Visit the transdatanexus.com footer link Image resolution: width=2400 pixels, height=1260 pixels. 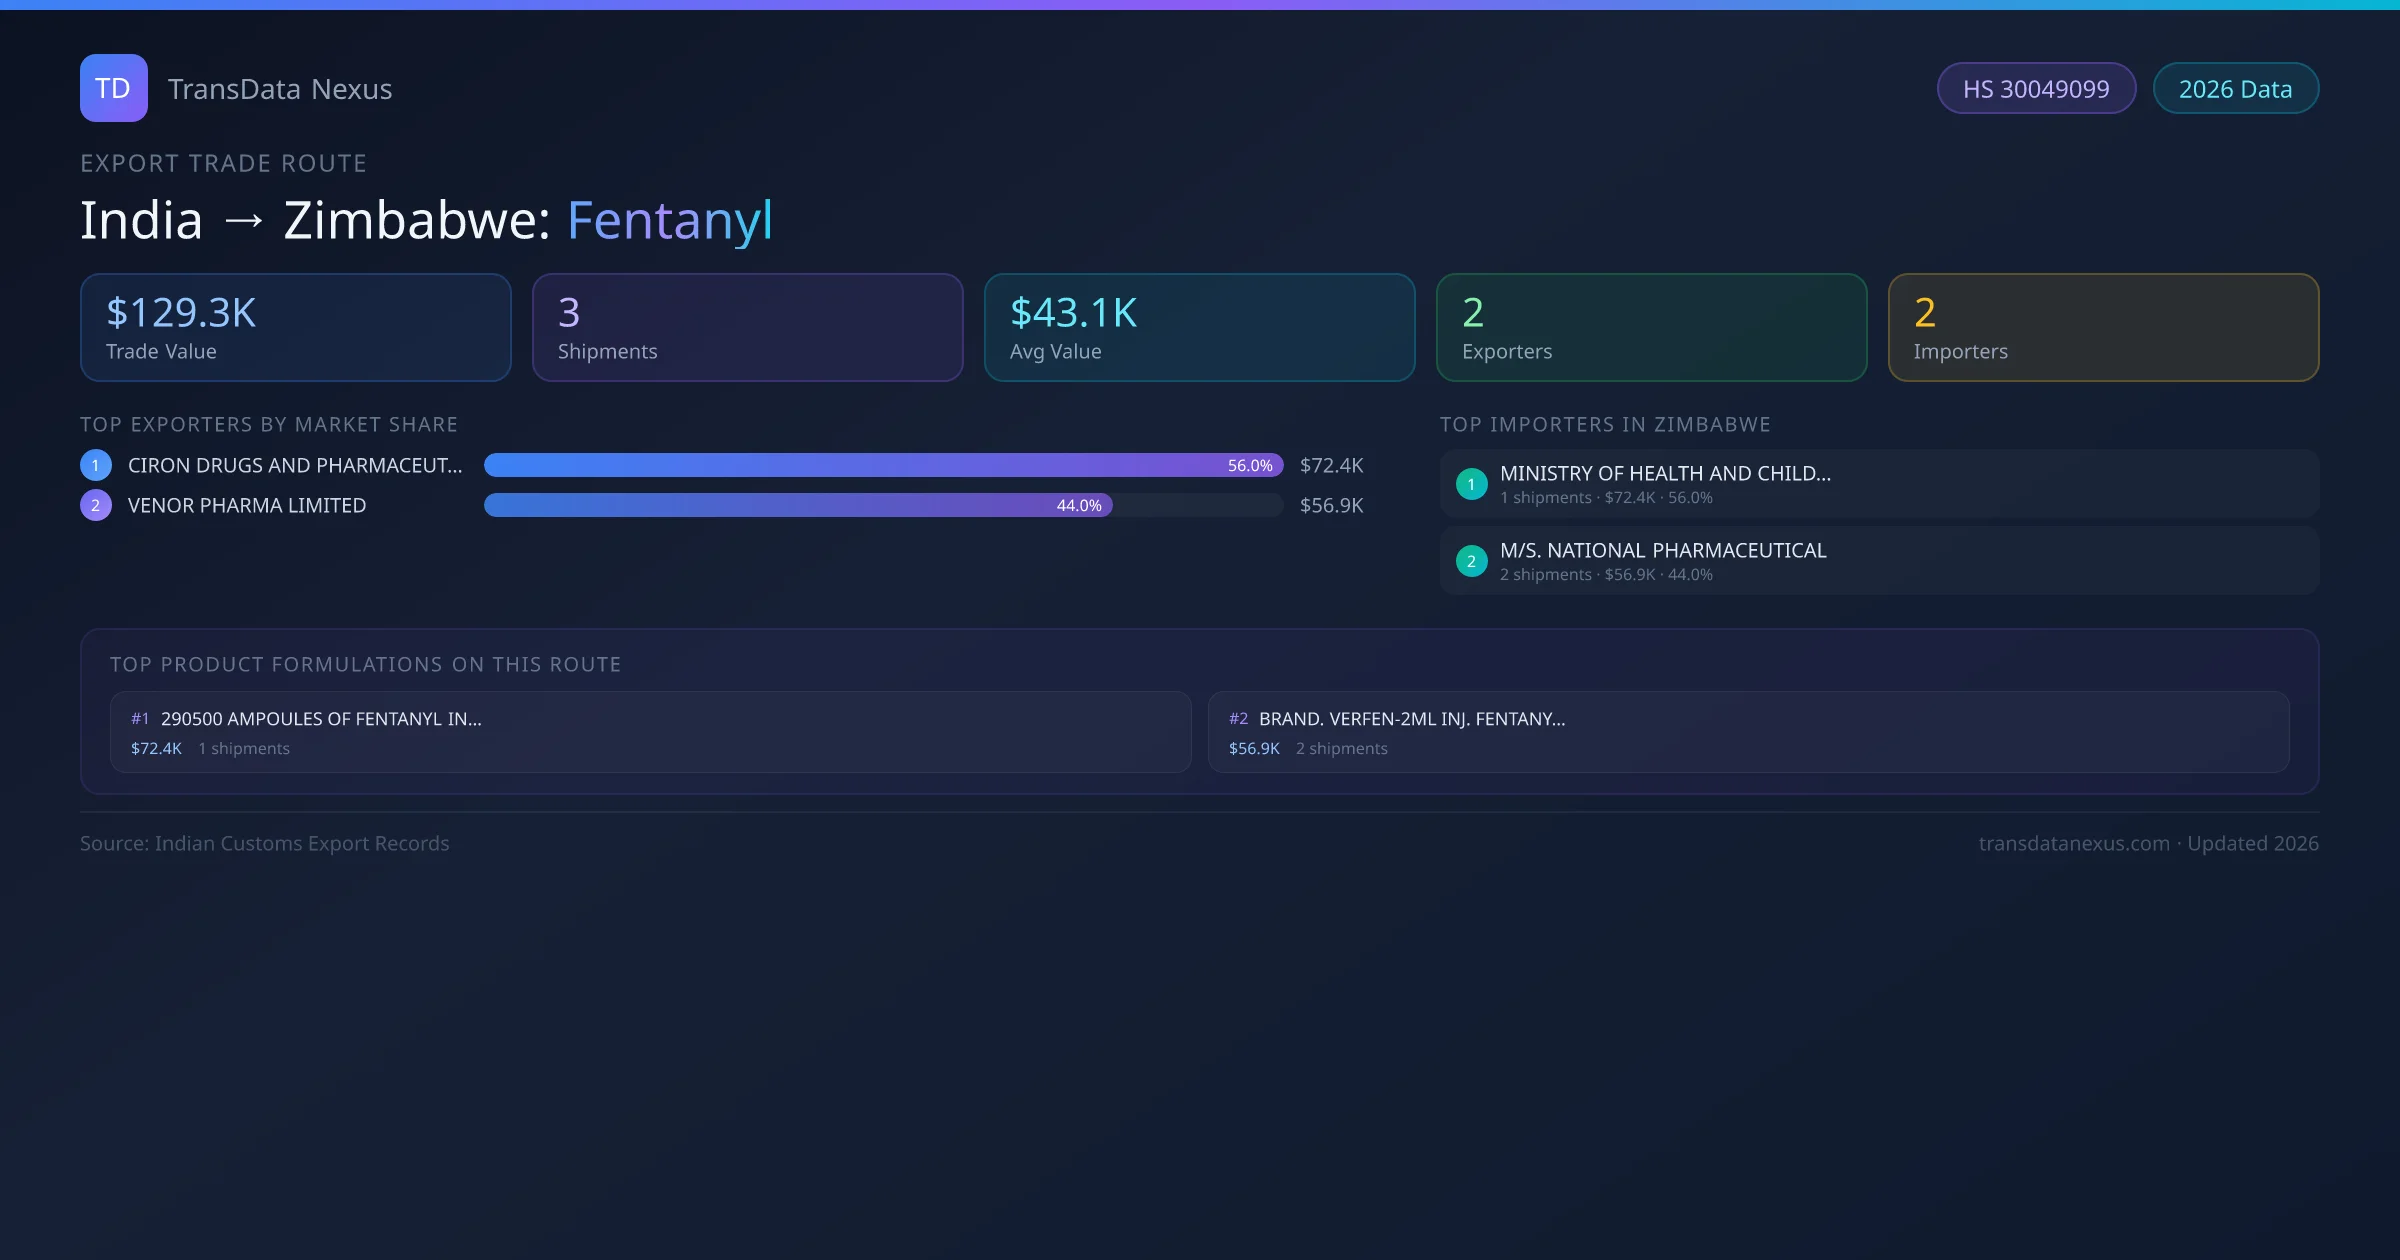point(2074,843)
